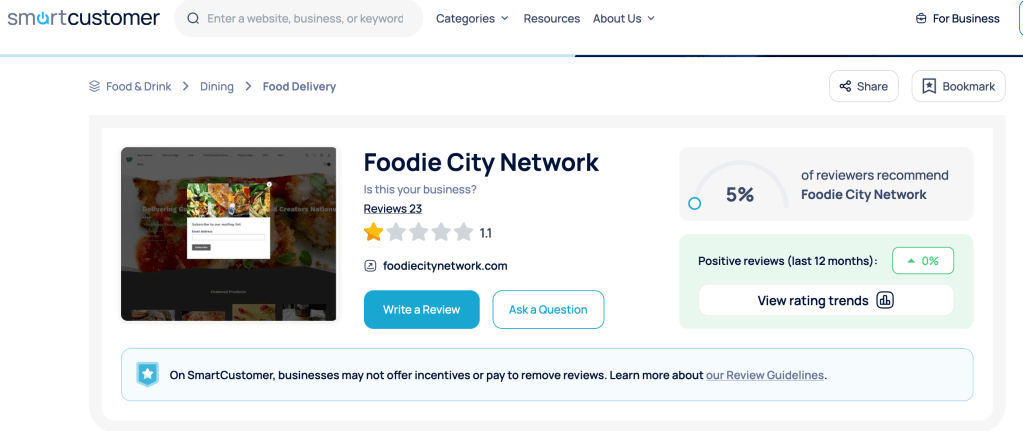Click the 5% recommend gauge

pyautogui.click(x=740, y=190)
